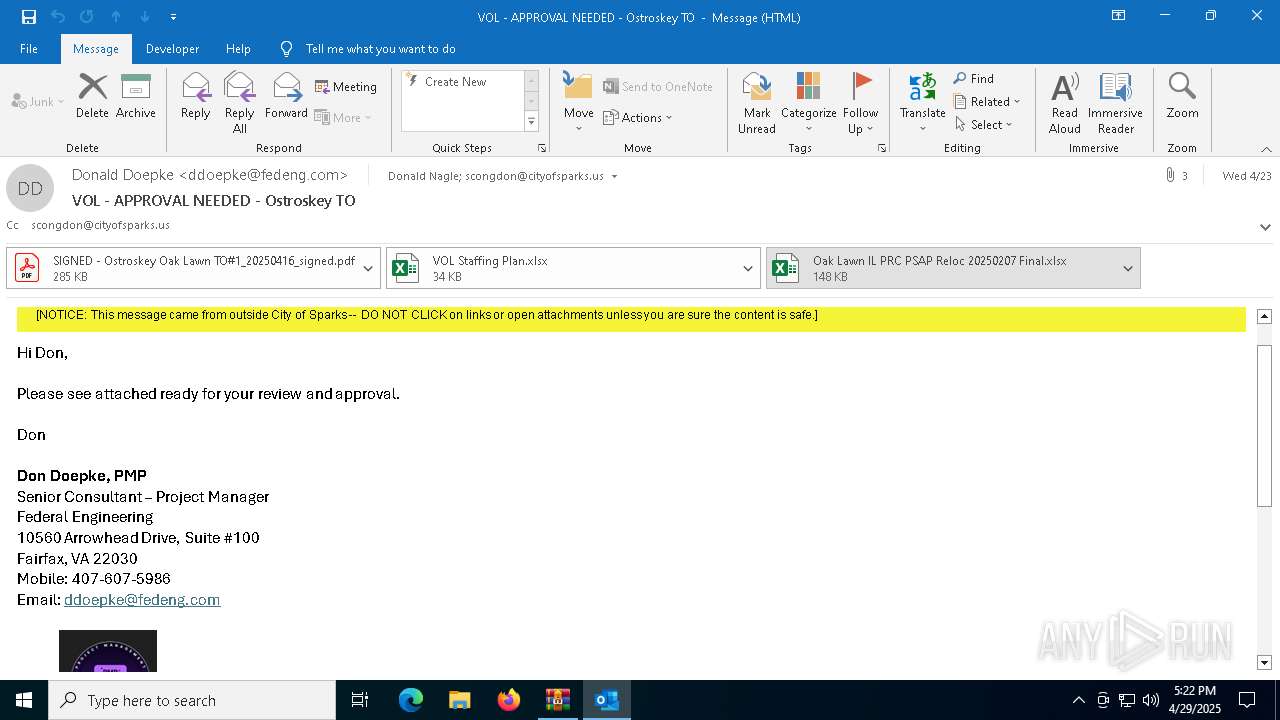Mark message as Unread
This screenshot has height=720, width=1280.
click(757, 102)
